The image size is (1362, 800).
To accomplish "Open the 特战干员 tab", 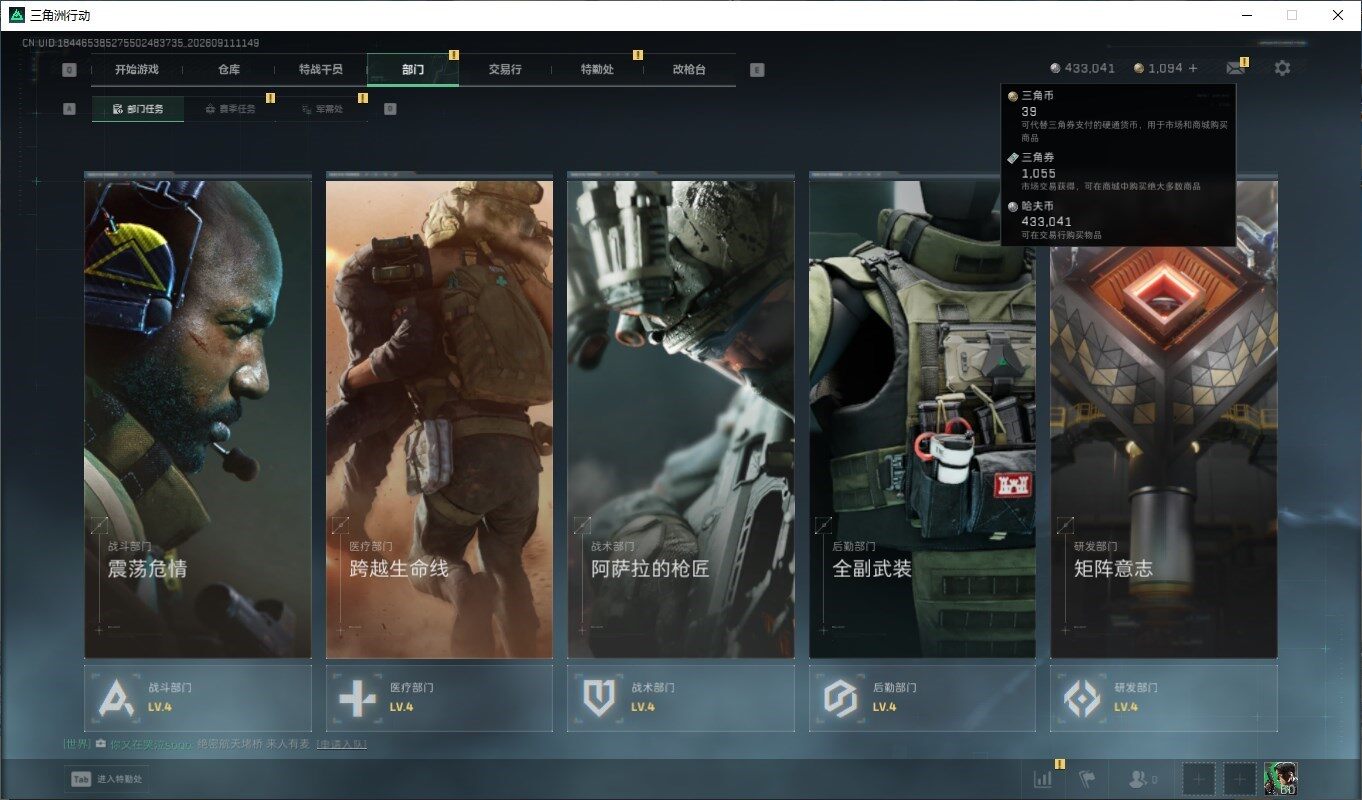I will [x=321, y=70].
